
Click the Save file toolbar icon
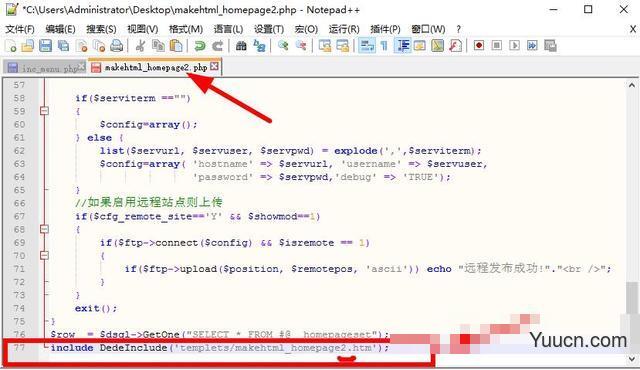coord(45,46)
